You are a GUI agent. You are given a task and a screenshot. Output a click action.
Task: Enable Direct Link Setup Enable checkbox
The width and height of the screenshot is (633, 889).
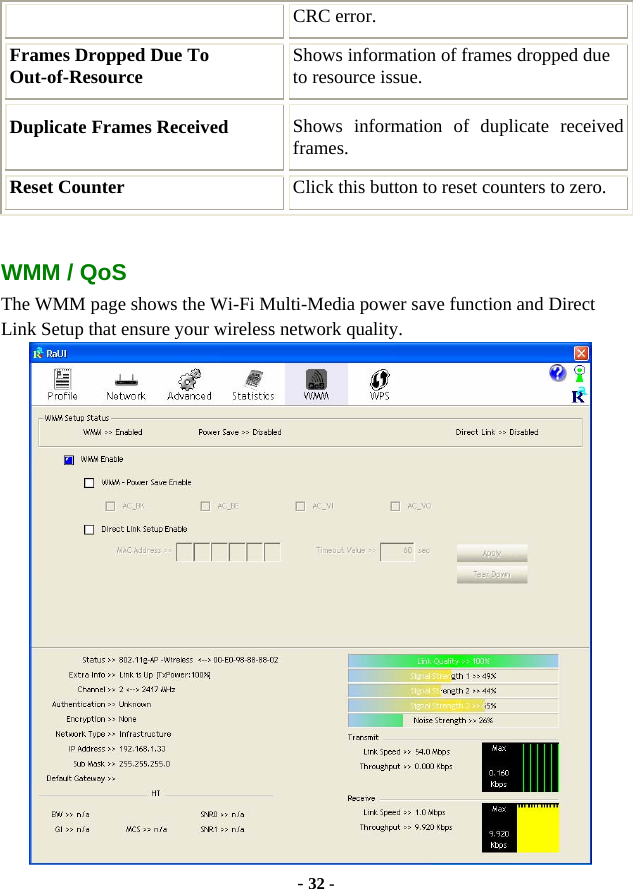[x=89, y=530]
